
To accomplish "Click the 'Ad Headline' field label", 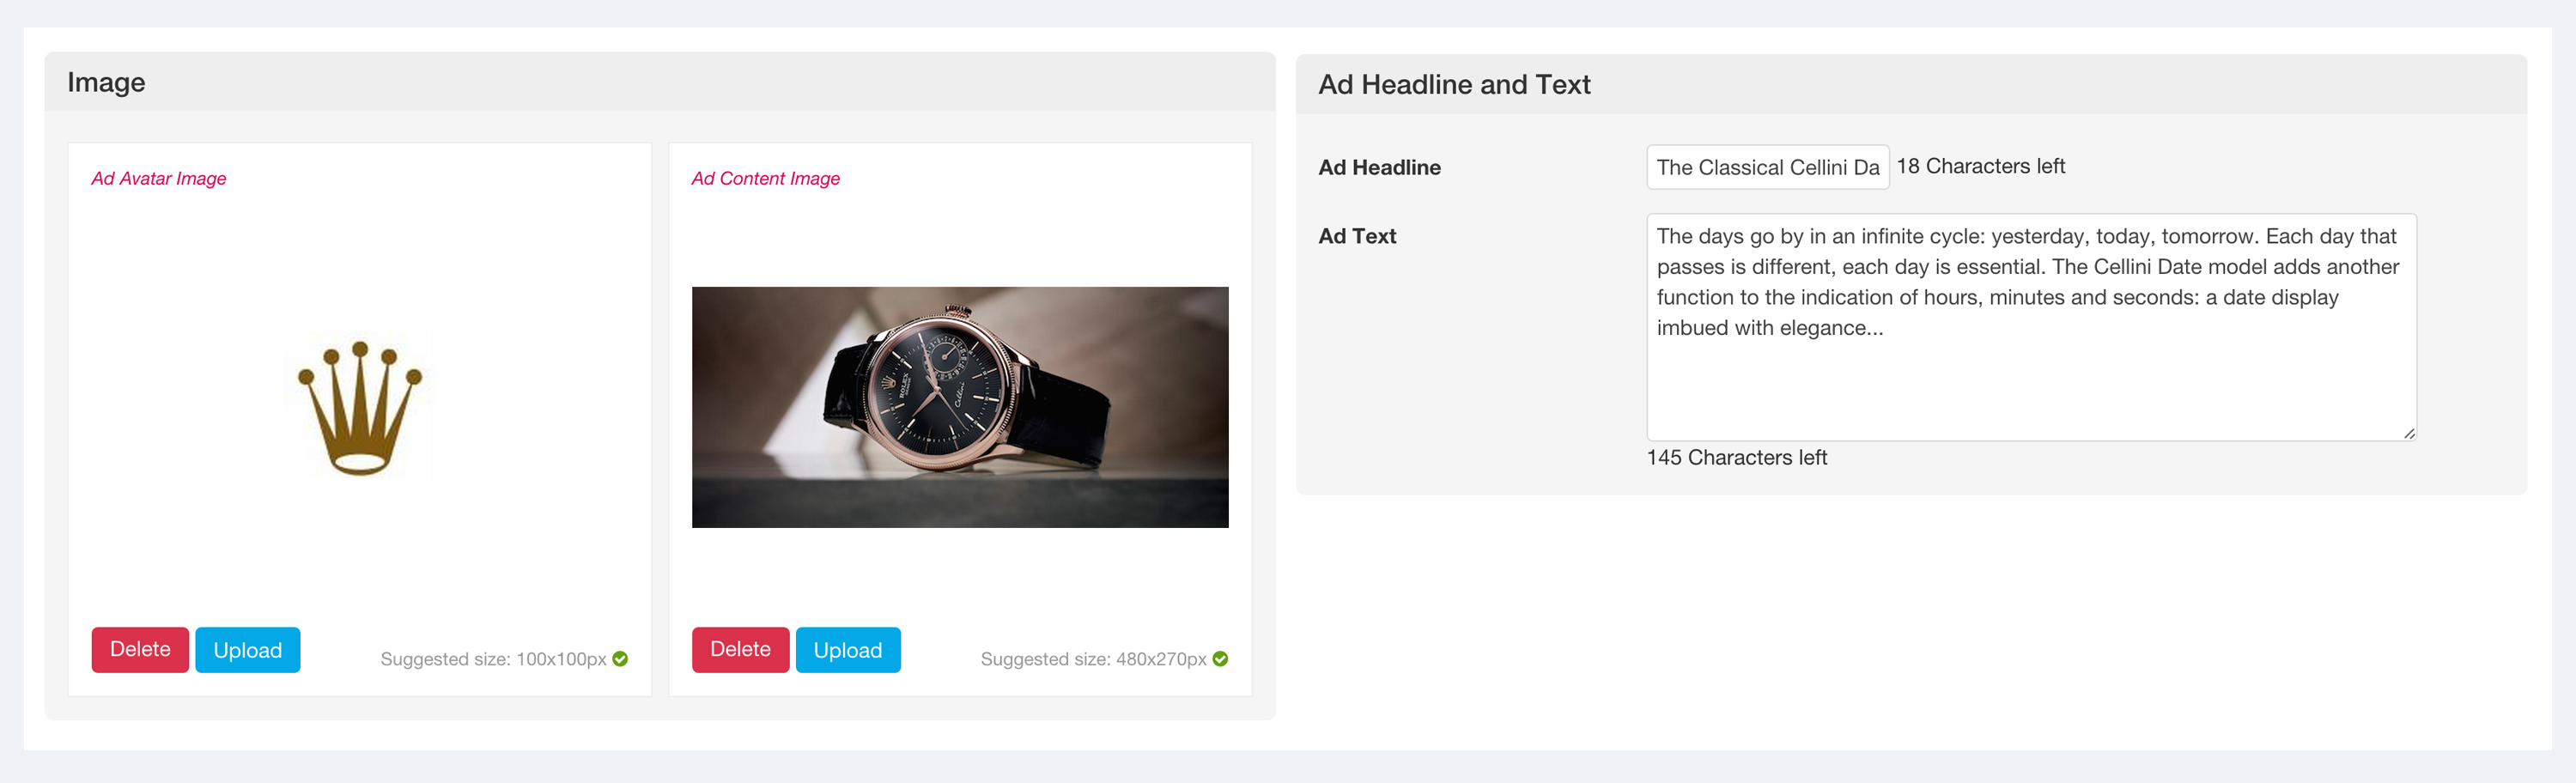I will click(1379, 168).
